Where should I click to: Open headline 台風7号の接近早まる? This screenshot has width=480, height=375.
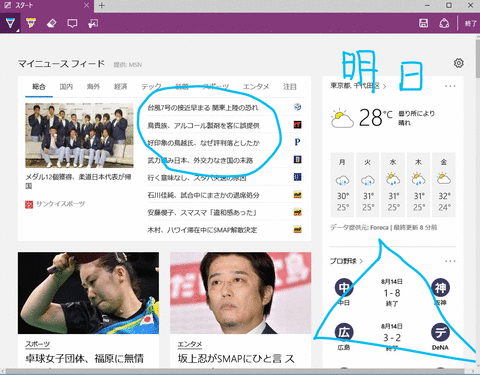pyautogui.click(x=203, y=108)
